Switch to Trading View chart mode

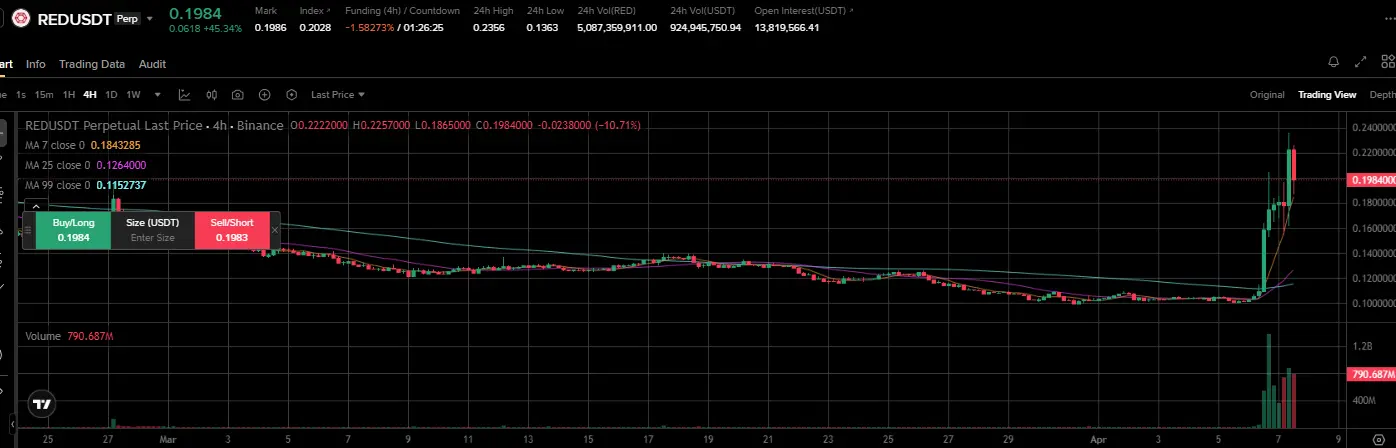pos(1327,95)
